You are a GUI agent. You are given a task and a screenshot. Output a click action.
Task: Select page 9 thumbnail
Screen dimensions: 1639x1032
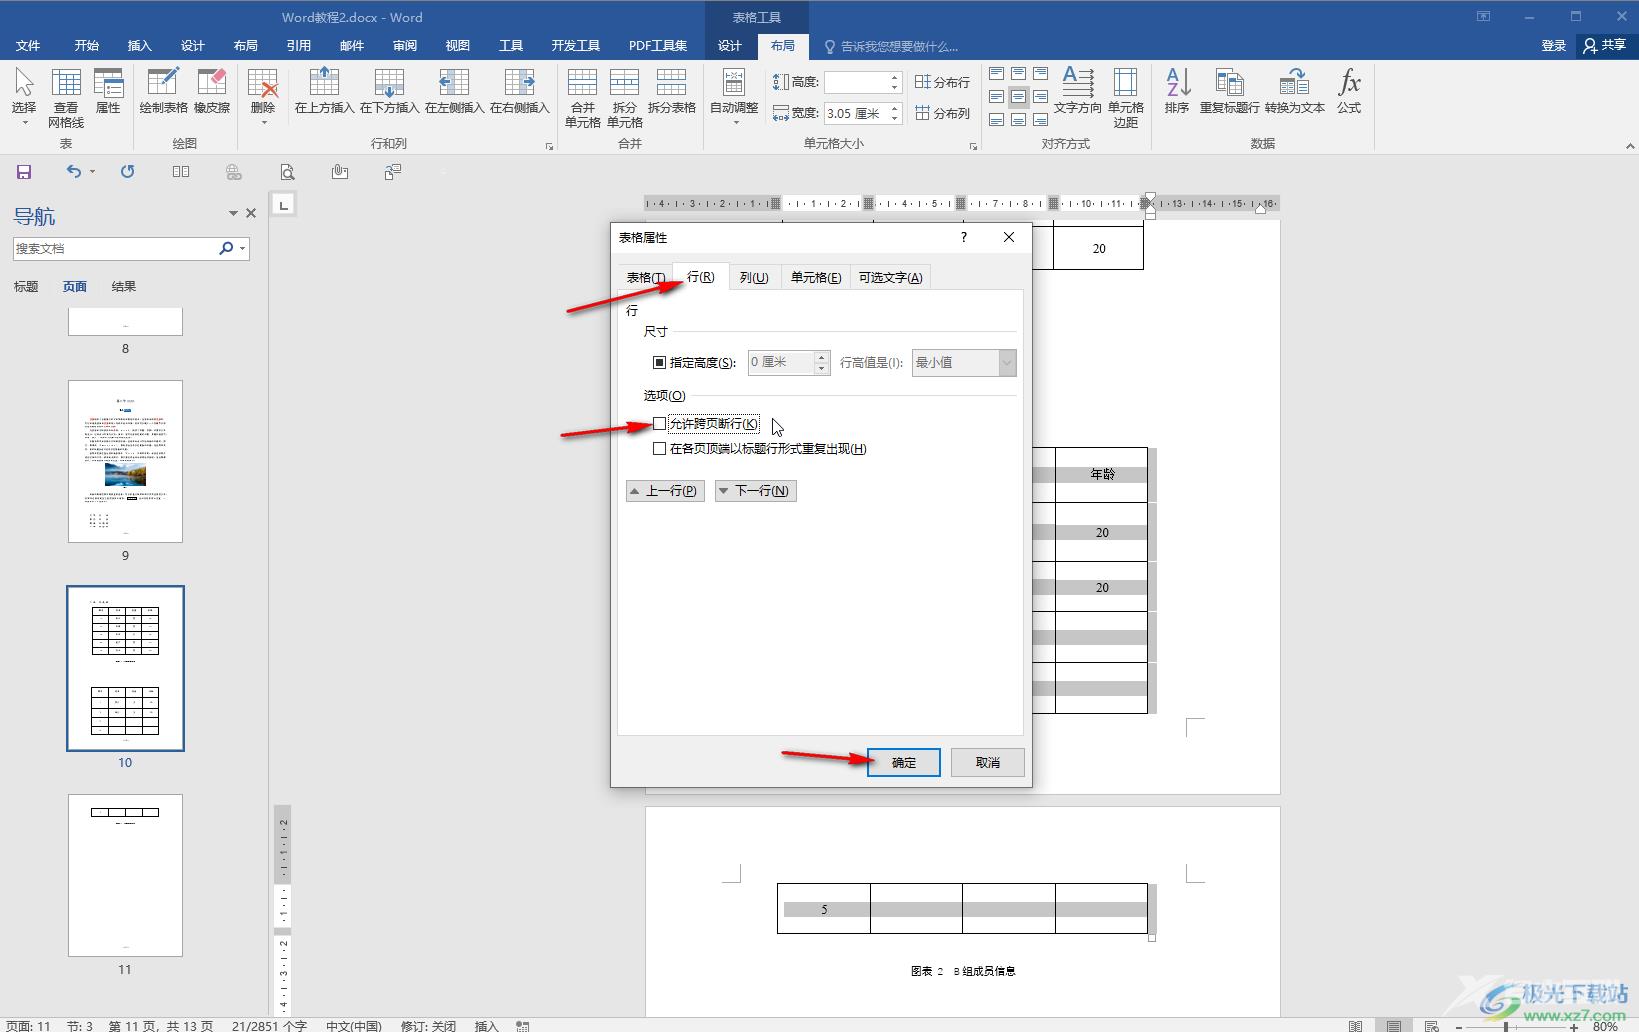tap(125, 461)
